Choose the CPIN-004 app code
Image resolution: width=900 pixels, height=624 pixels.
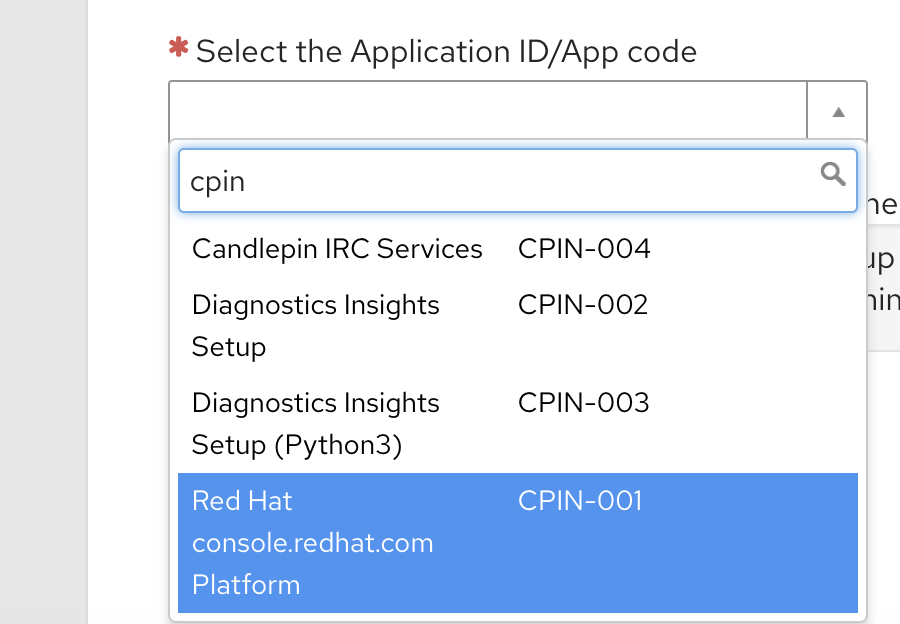(x=584, y=249)
